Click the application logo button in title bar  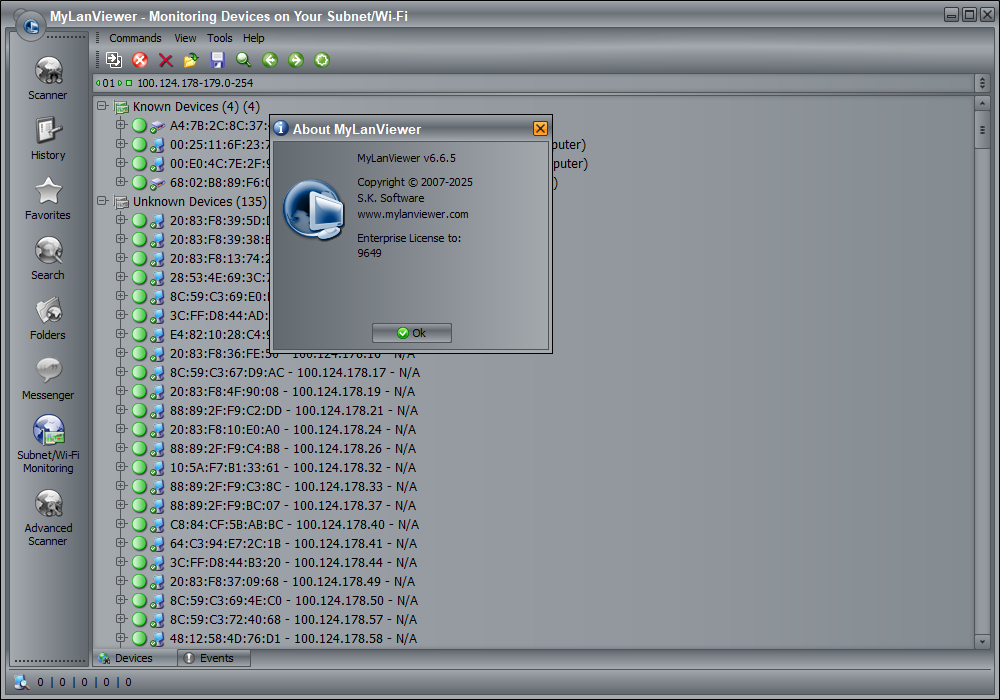(x=30, y=26)
